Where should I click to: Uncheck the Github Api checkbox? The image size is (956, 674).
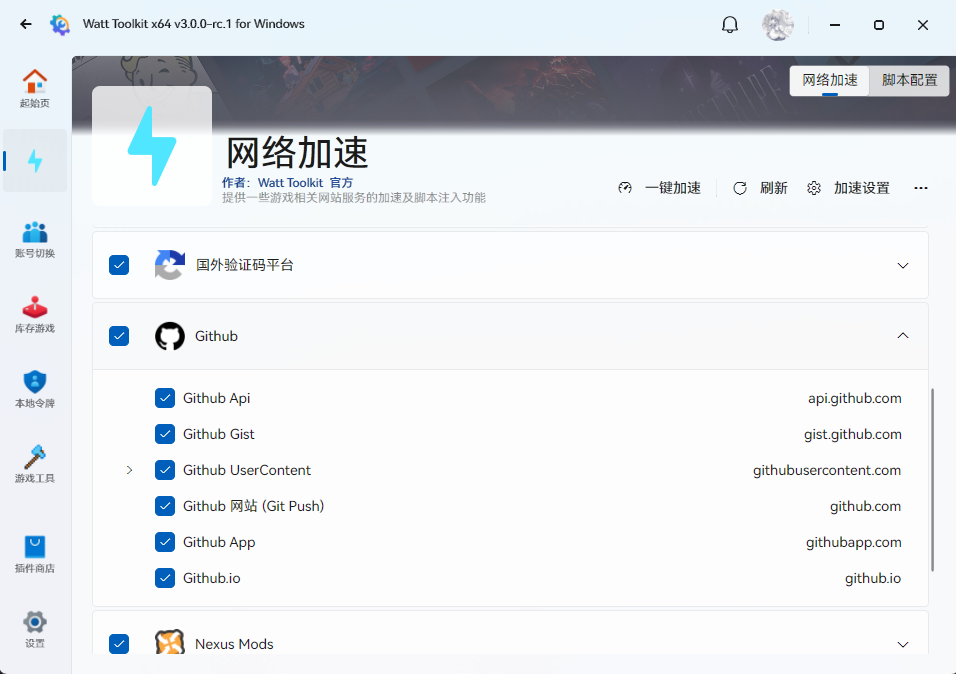[165, 398]
